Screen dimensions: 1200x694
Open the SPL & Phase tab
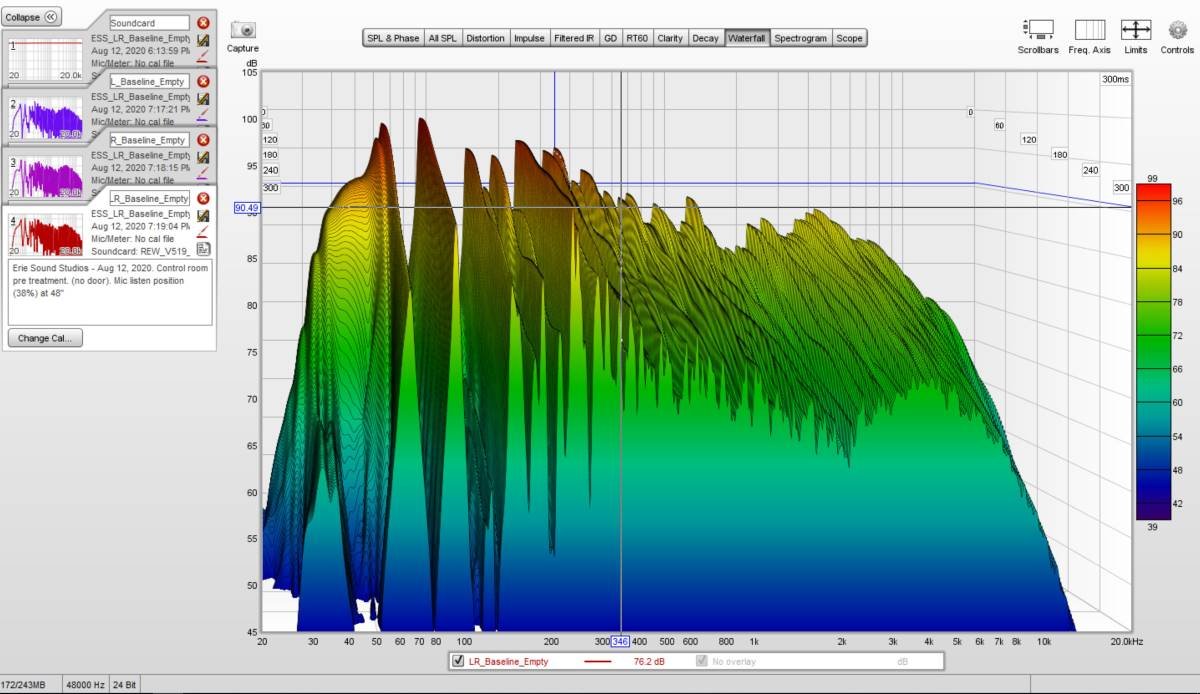[x=393, y=38]
